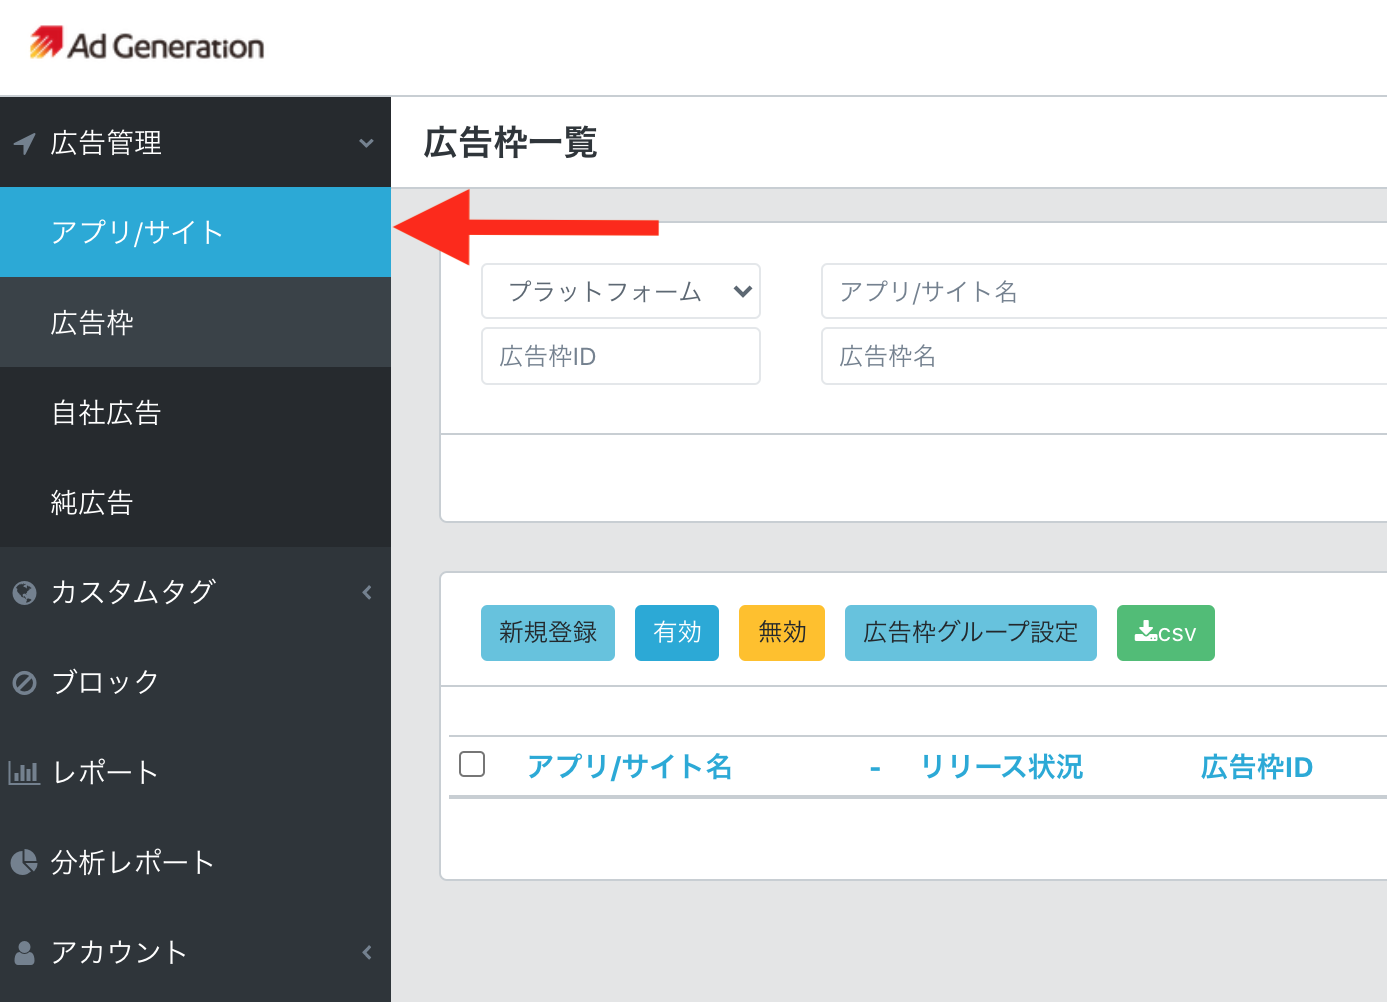The image size is (1387, 1002).
Task: Select 広告枠 in the sidebar
Action: 92,322
